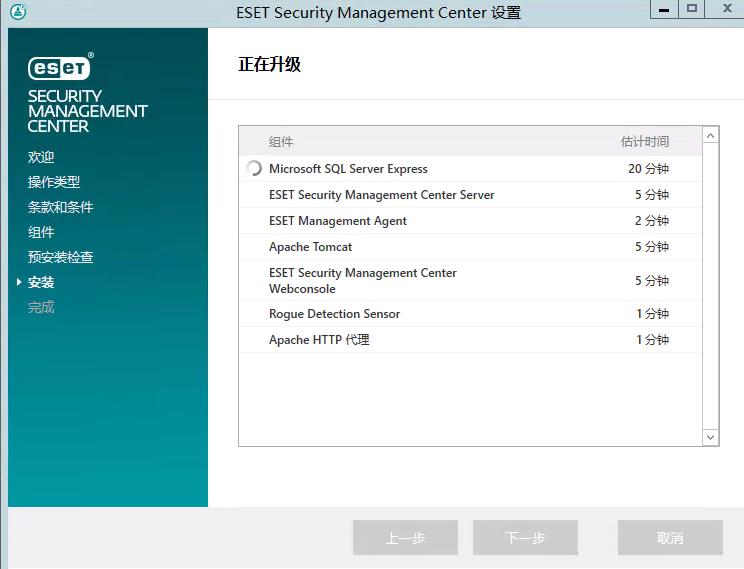Click the 上一步 button
The height and width of the screenshot is (569, 744).
(405, 537)
